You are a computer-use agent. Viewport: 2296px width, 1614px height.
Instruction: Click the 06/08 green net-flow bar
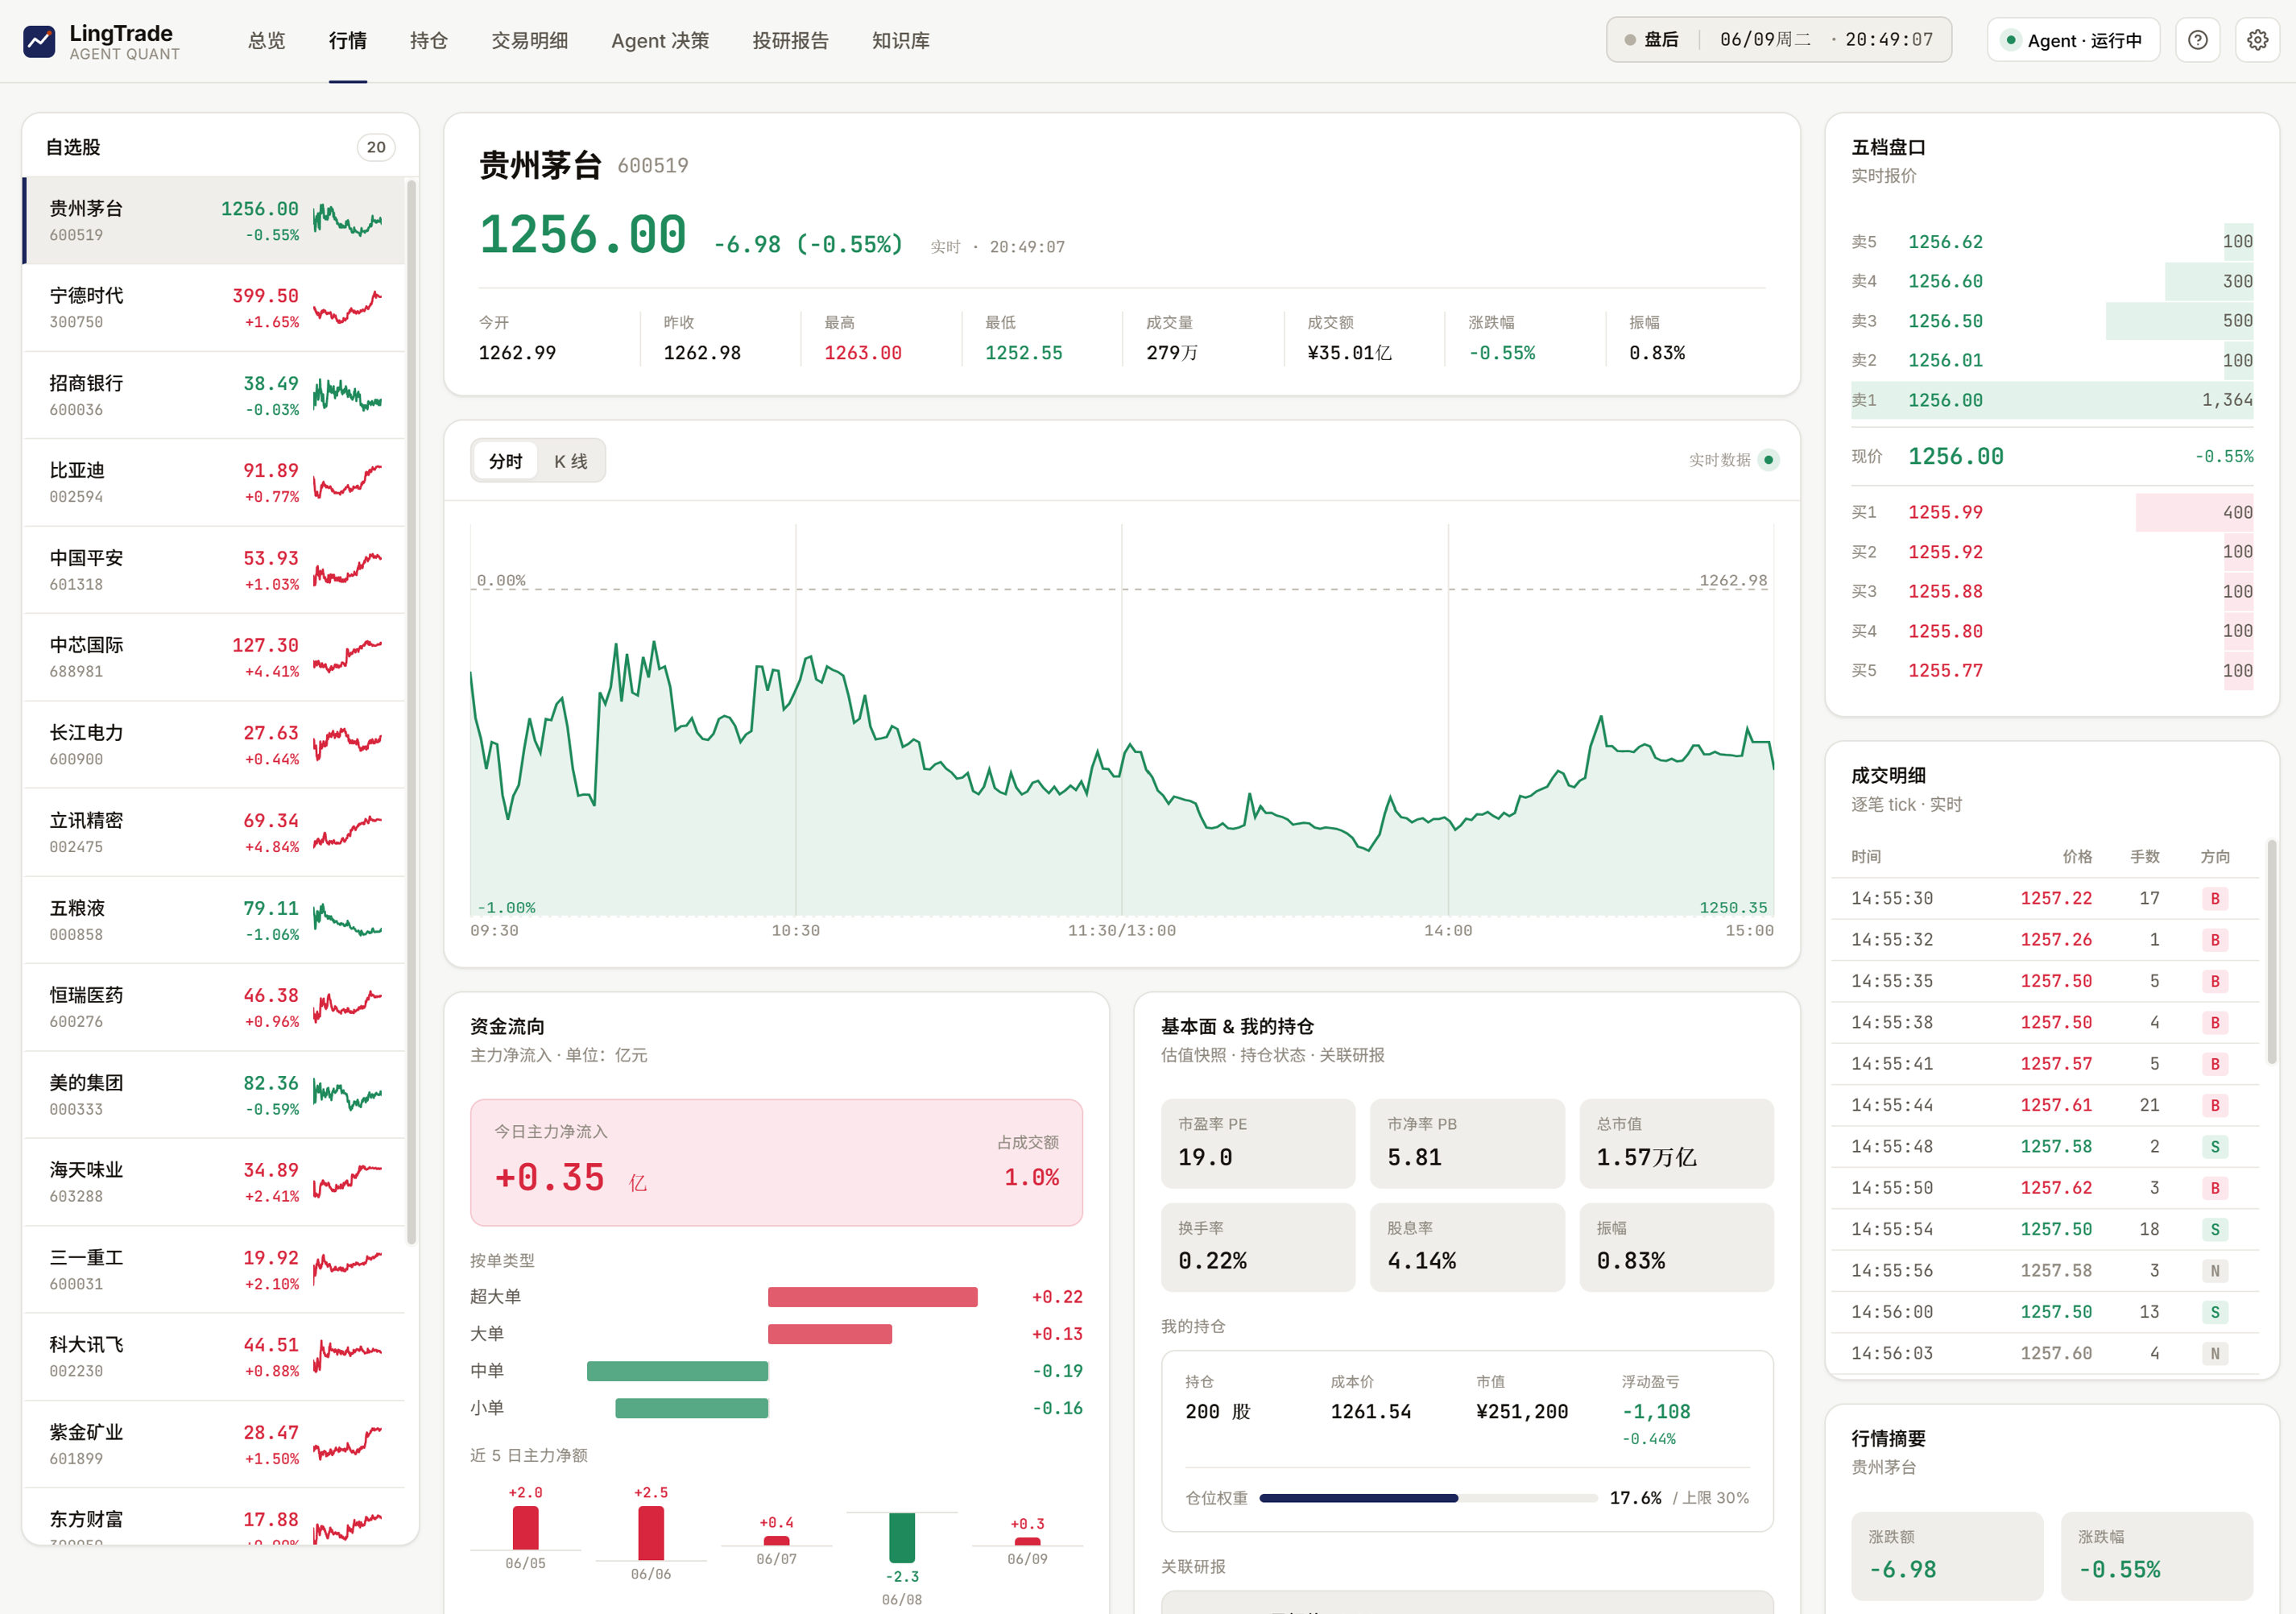click(x=901, y=1537)
